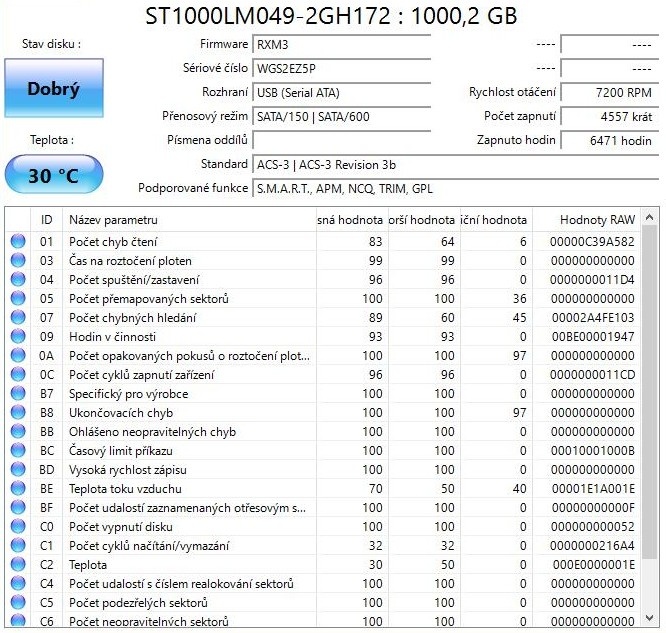666x633 pixels.
Task: Click the RAW value 00002A4FE103
Action: click(593, 317)
